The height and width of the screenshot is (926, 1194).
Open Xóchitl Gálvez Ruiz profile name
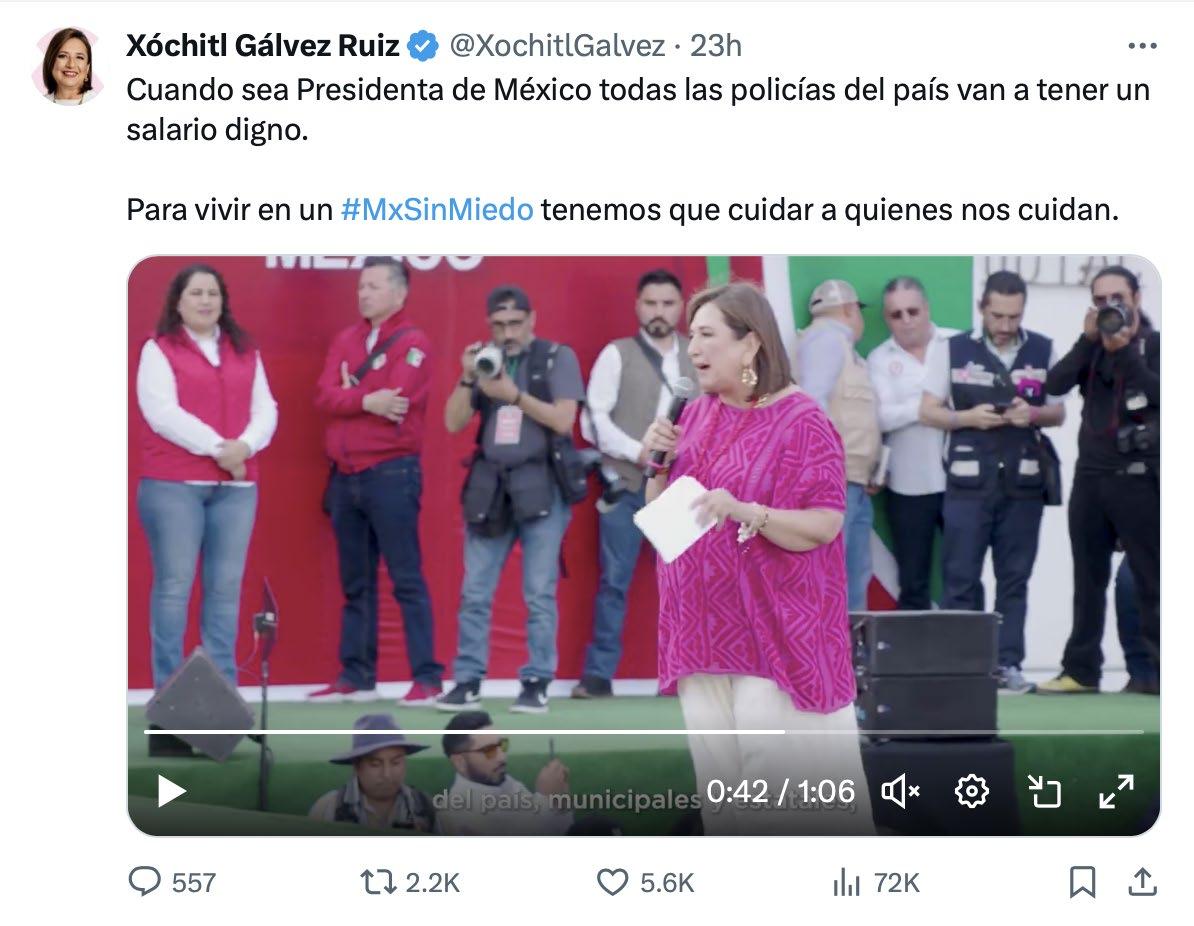pyautogui.click(x=263, y=46)
